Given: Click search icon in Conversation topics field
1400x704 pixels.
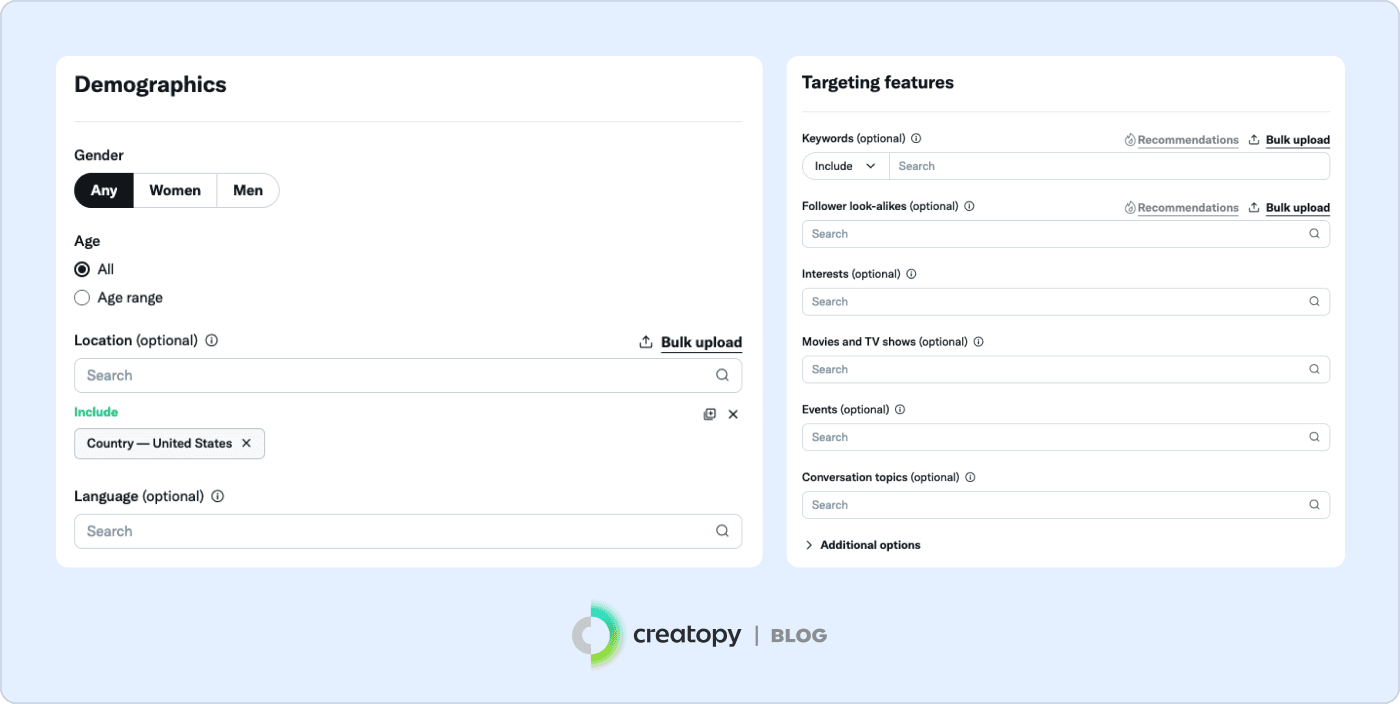Looking at the screenshot, I should pyautogui.click(x=1315, y=505).
